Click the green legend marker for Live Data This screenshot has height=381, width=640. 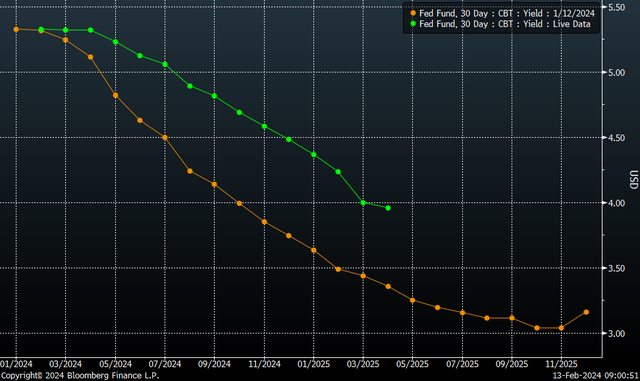pyautogui.click(x=413, y=24)
